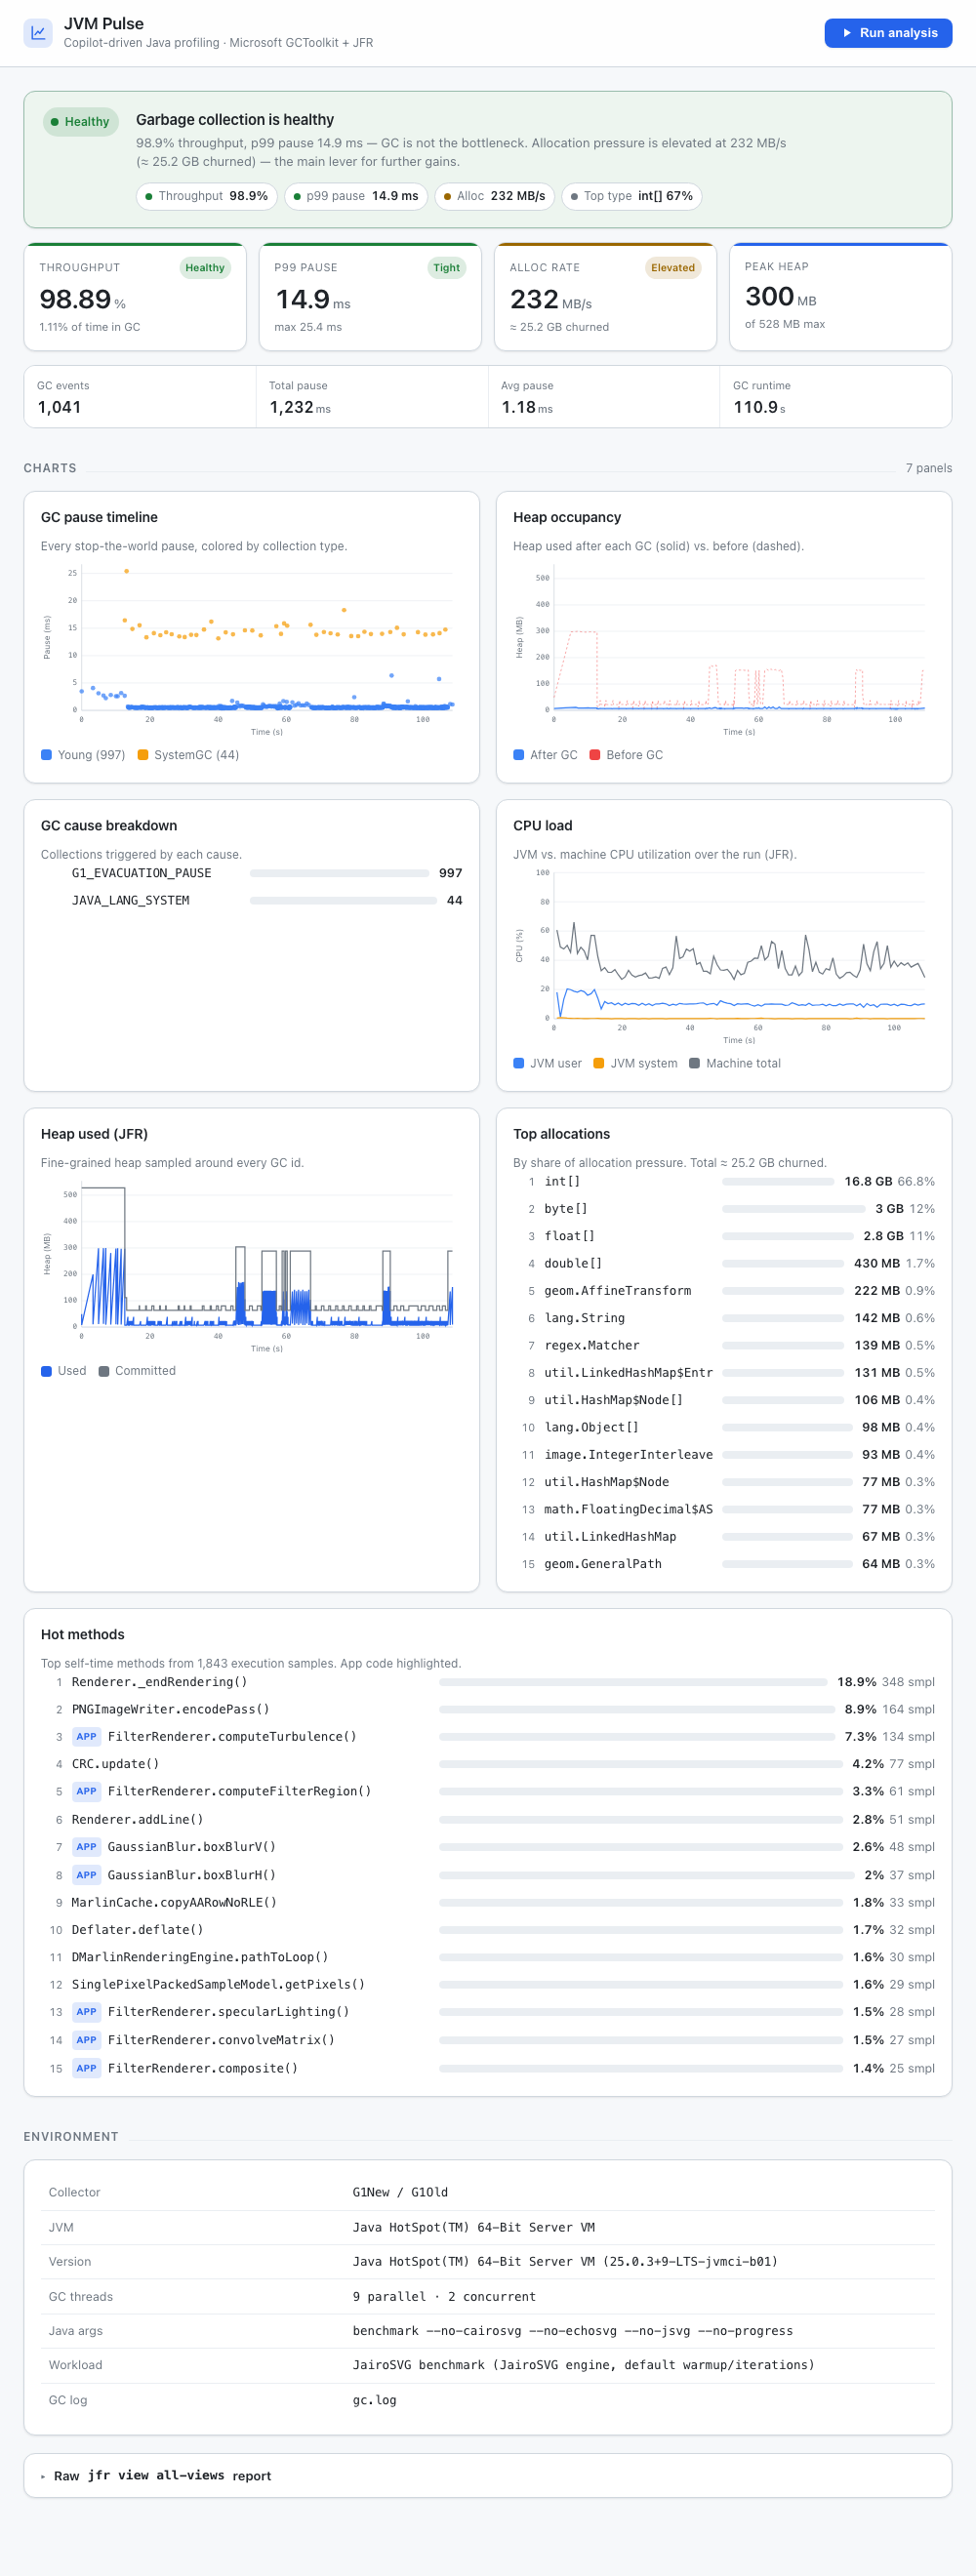Click the Run analysis button
The width and height of the screenshot is (976, 2576).
(x=888, y=33)
